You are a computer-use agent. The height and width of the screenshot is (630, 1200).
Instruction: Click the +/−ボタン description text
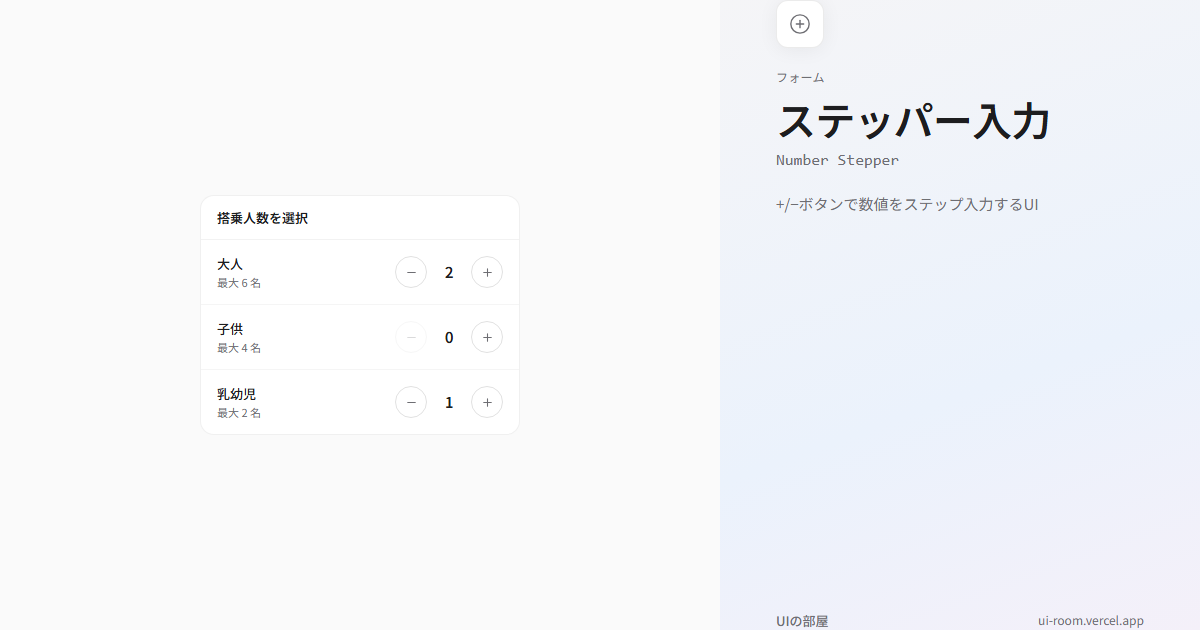(x=907, y=205)
